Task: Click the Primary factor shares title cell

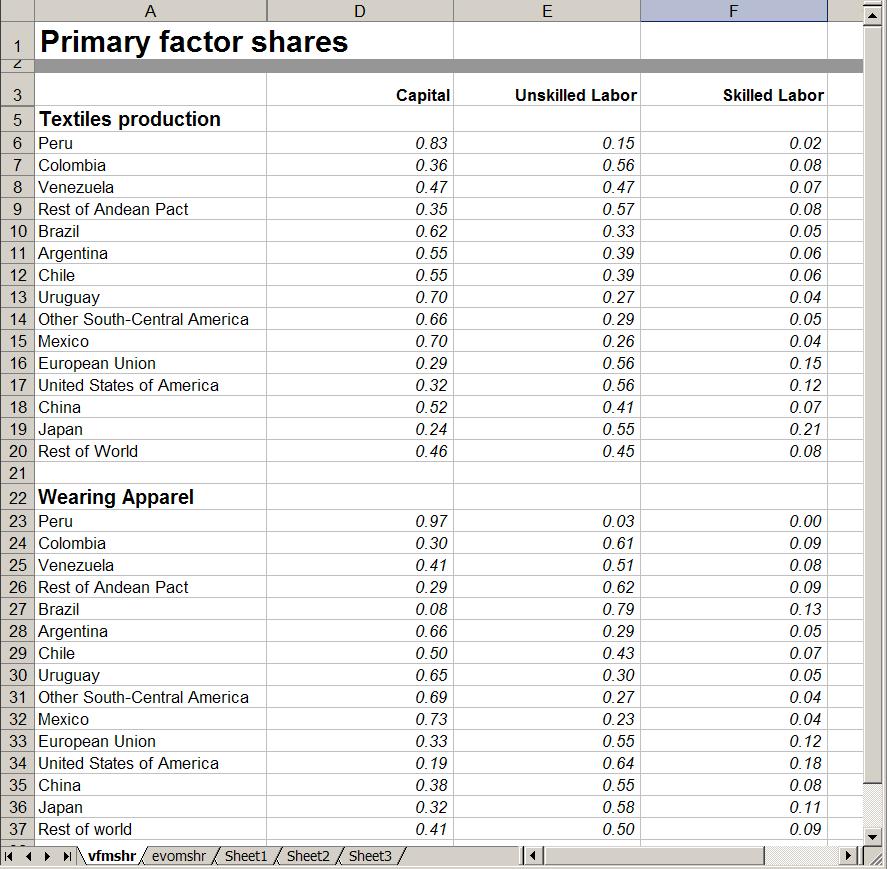Action: (193, 42)
